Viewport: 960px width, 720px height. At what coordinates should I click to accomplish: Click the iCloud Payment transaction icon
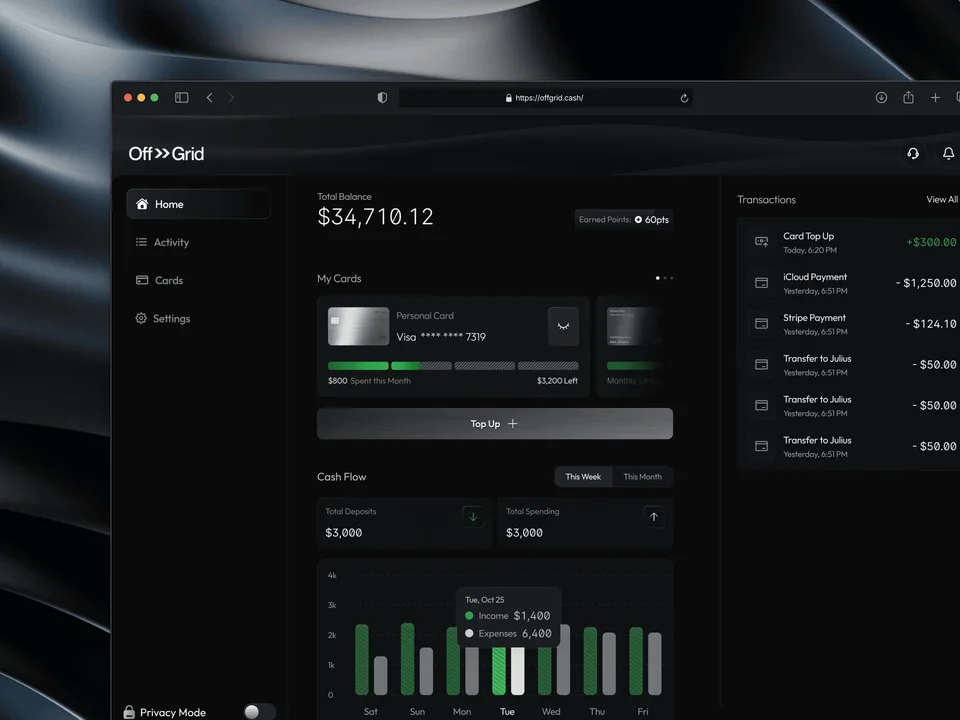(x=762, y=283)
